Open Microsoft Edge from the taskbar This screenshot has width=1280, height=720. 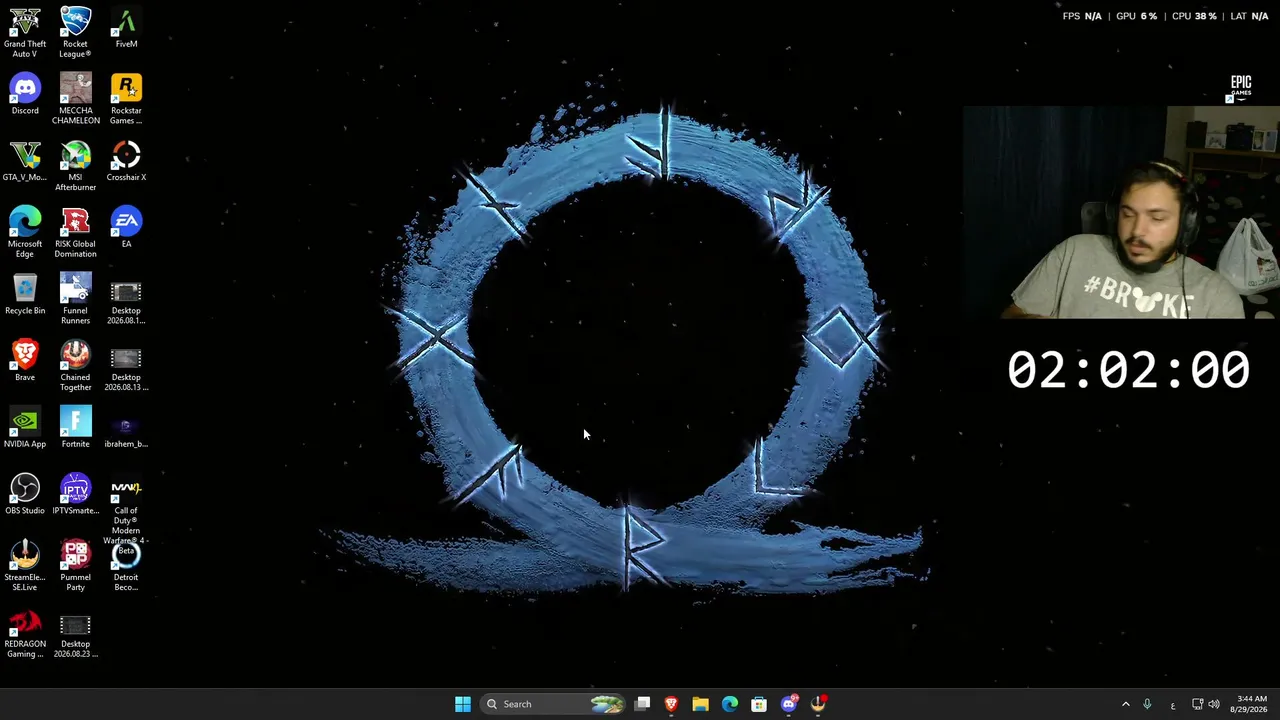[730, 704]
